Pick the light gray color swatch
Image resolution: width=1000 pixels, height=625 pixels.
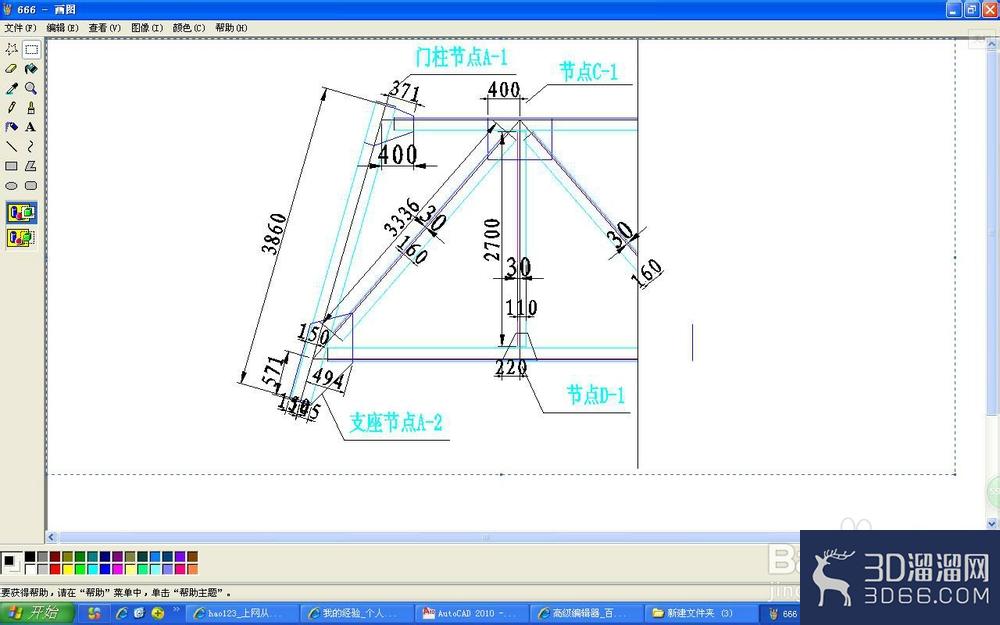(43, 569)
